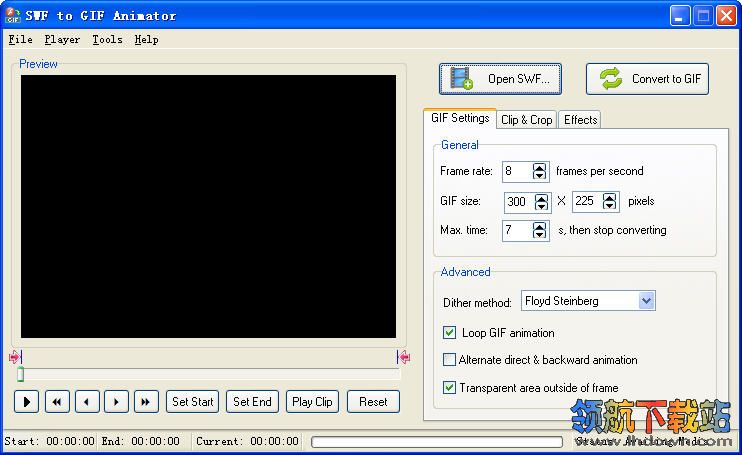Click the clip start marker icon
742x455 pixels.
[x=16, y=357]
